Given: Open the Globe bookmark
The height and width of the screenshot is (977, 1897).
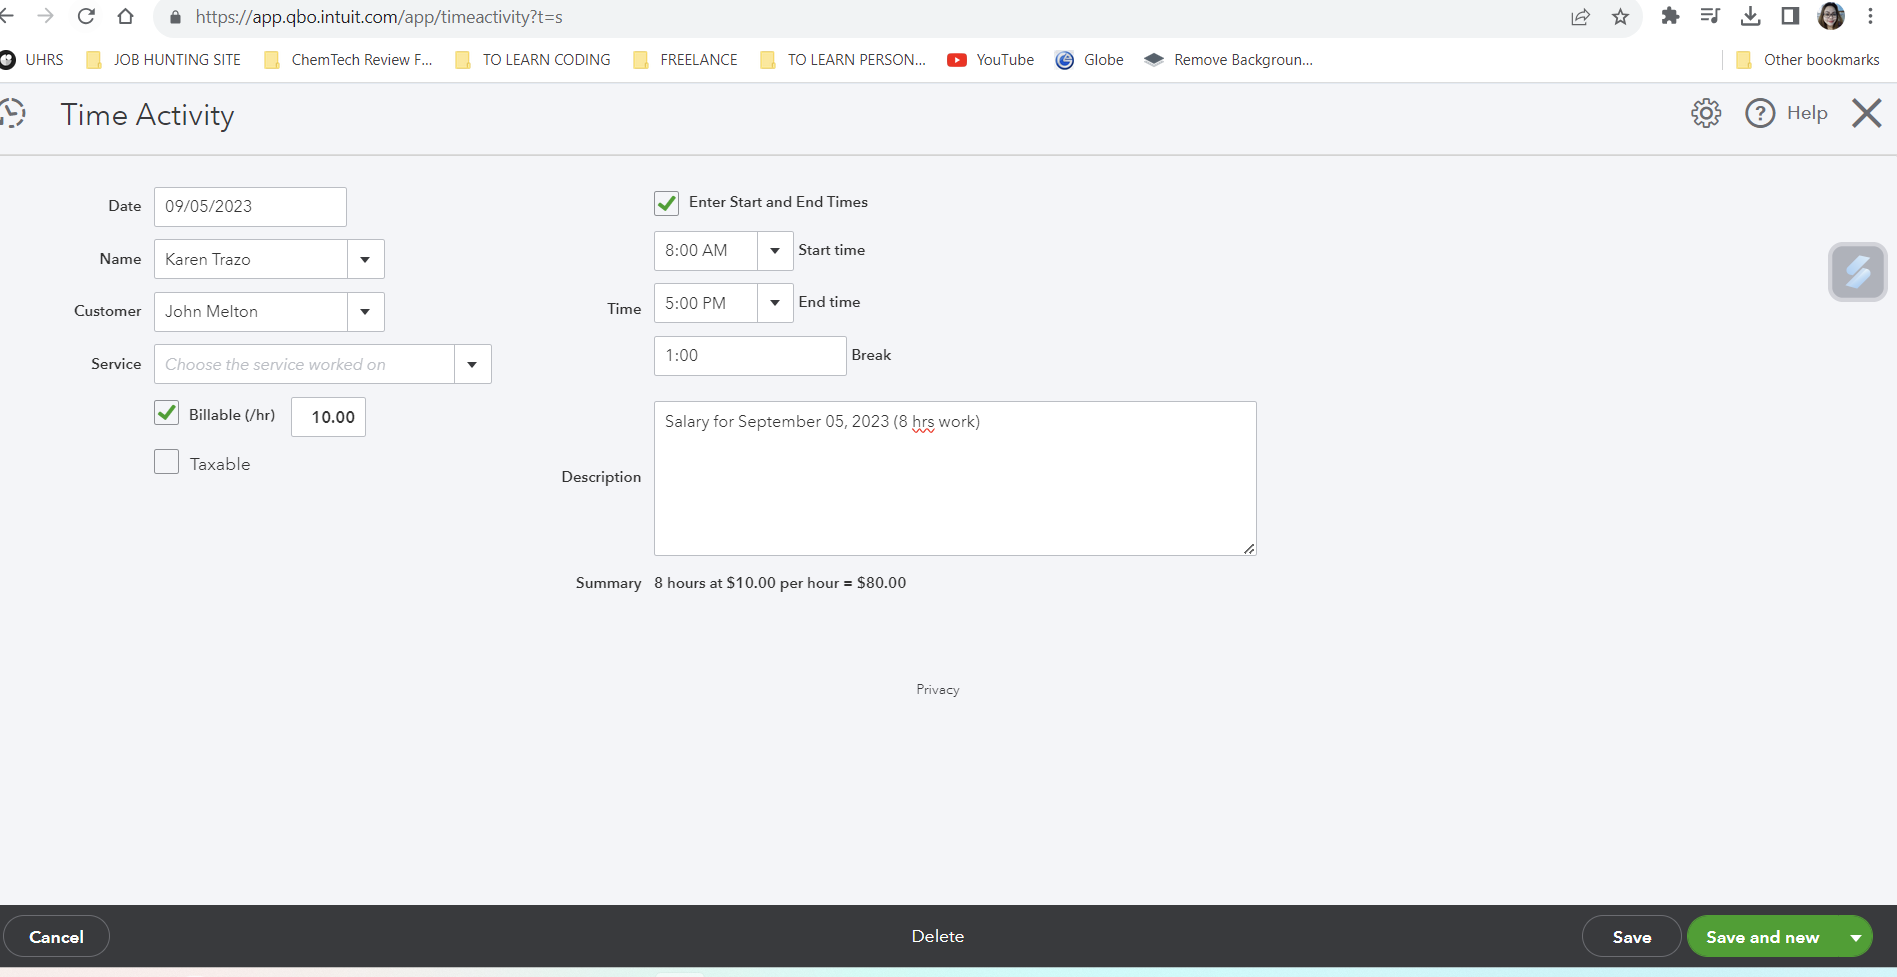Looking at the screenshot, I should [x=1090, y=60].
